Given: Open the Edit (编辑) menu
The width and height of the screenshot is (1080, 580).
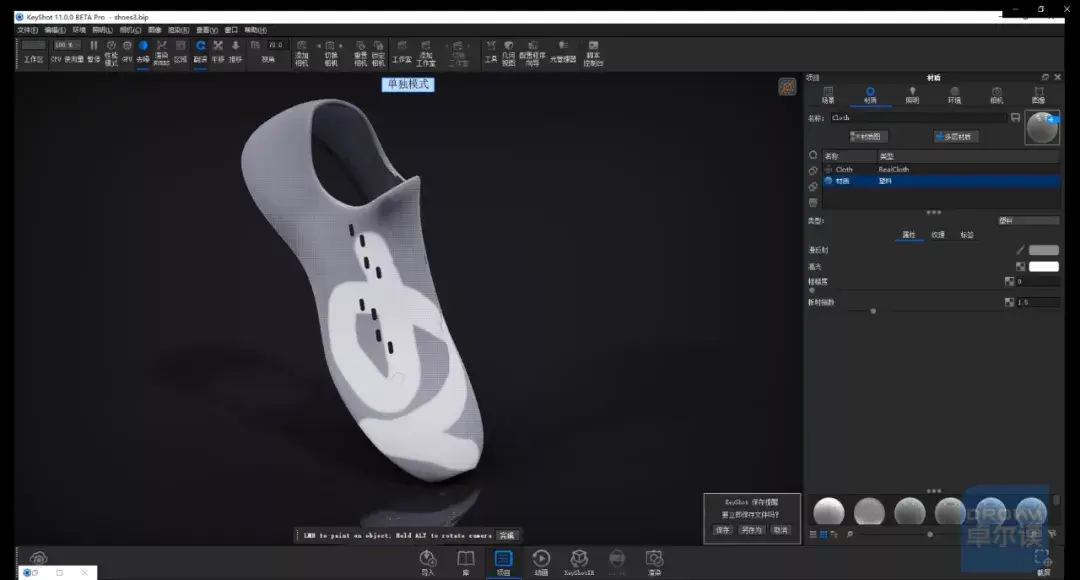Looking at the screenshot, I should [55, 30].
